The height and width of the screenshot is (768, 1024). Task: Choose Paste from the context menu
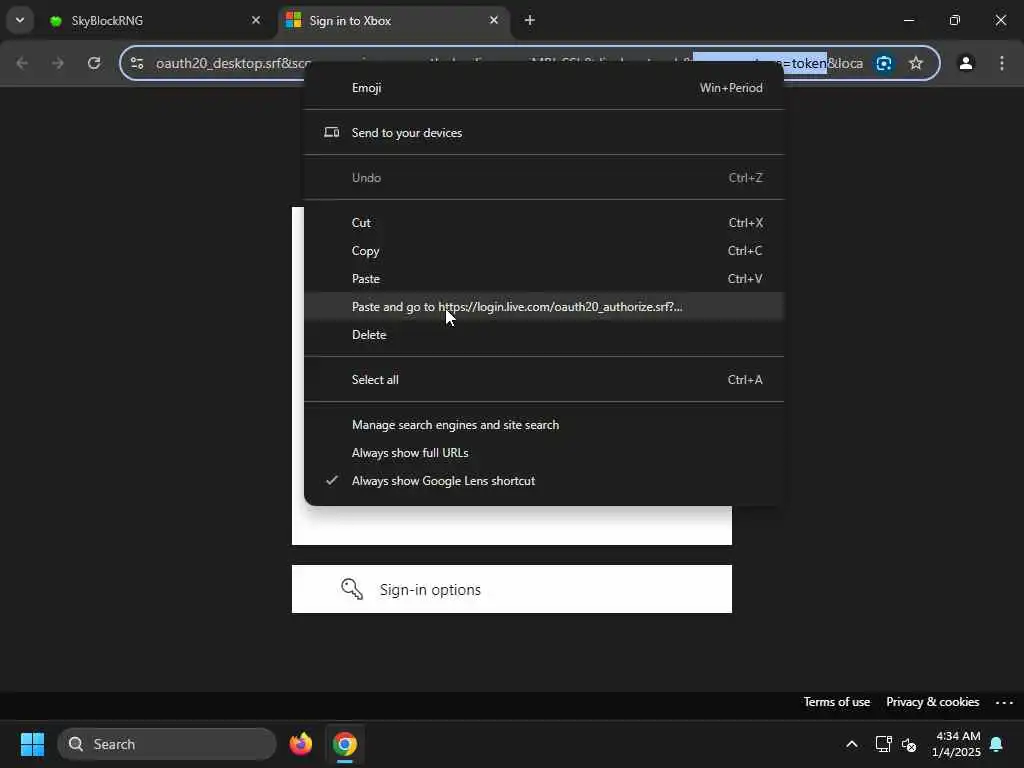pyautogui.click(x=544, y=279)
